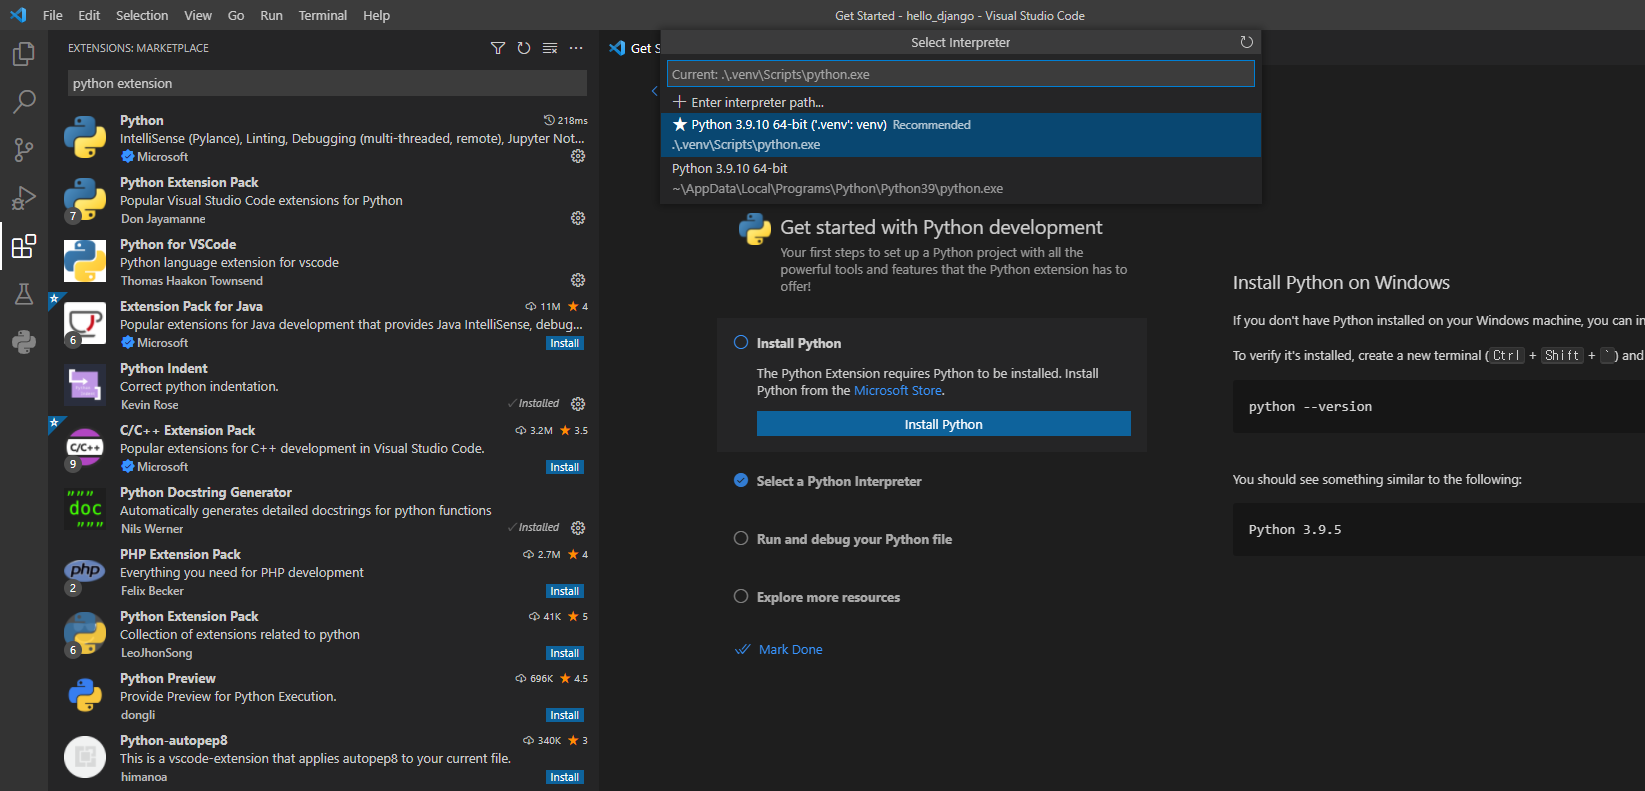Image resolution: width=1645 pixels, height=791 pixels.
Task: Open manage gear for Python Indent
Action: tap(578, 404)
